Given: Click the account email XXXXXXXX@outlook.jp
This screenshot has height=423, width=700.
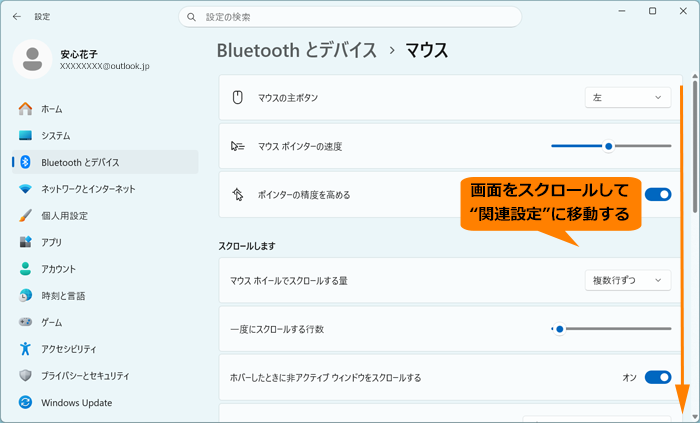Looking at the screenshot, I should click(104, 66).
